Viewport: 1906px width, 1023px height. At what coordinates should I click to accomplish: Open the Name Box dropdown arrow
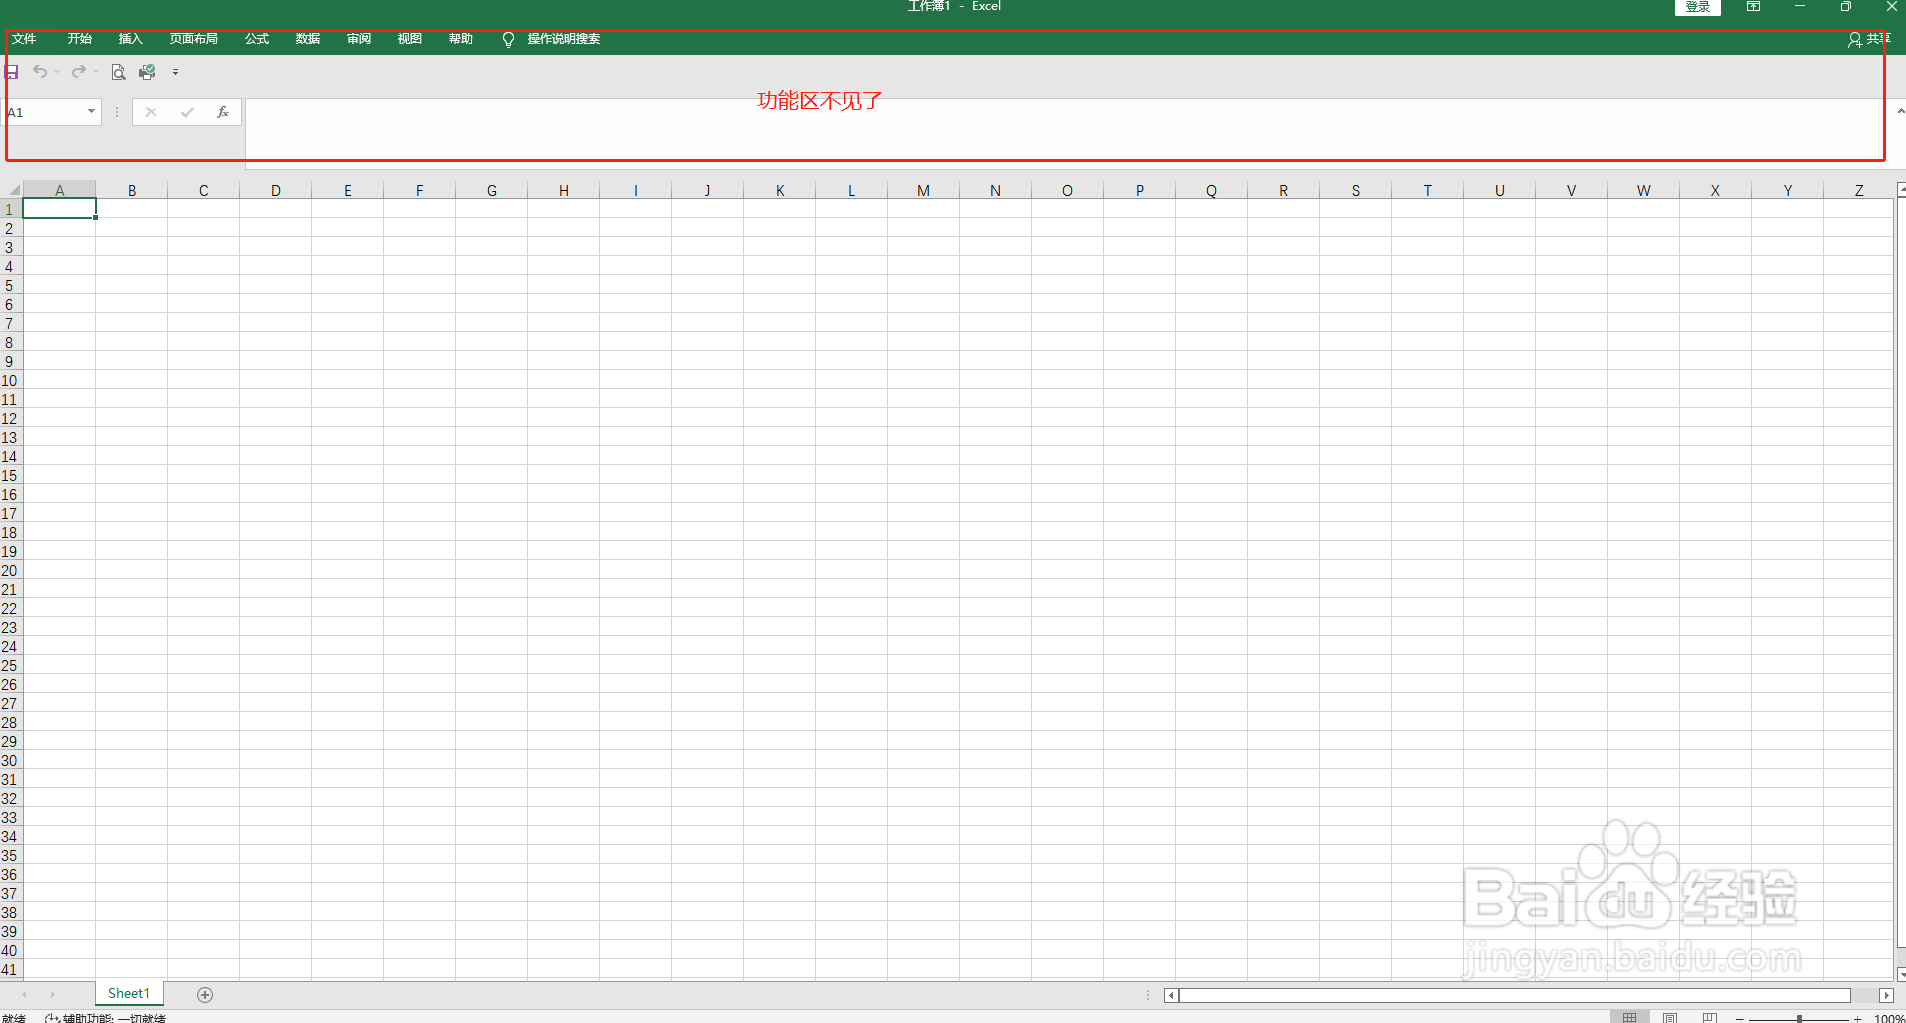(91, 112)
